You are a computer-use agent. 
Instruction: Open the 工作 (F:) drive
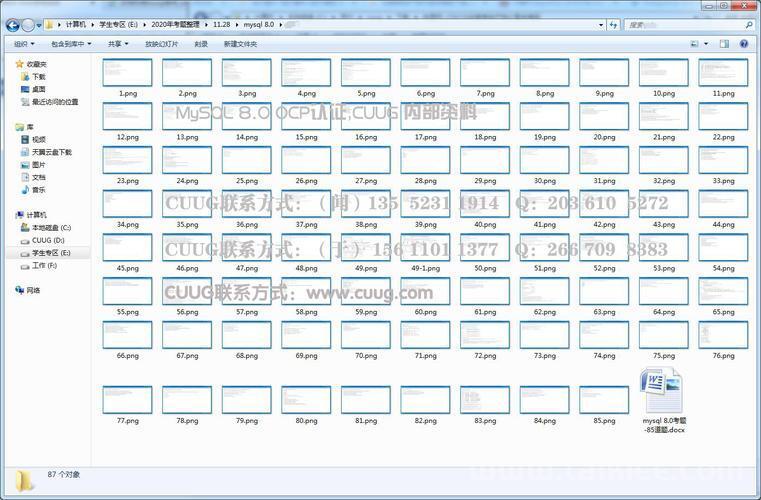[39, 266]
